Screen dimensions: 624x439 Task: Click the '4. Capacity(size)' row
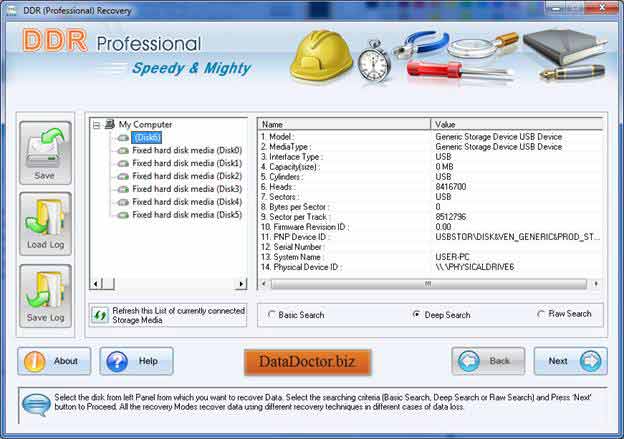pyautogui.click(x=430, y=167)
